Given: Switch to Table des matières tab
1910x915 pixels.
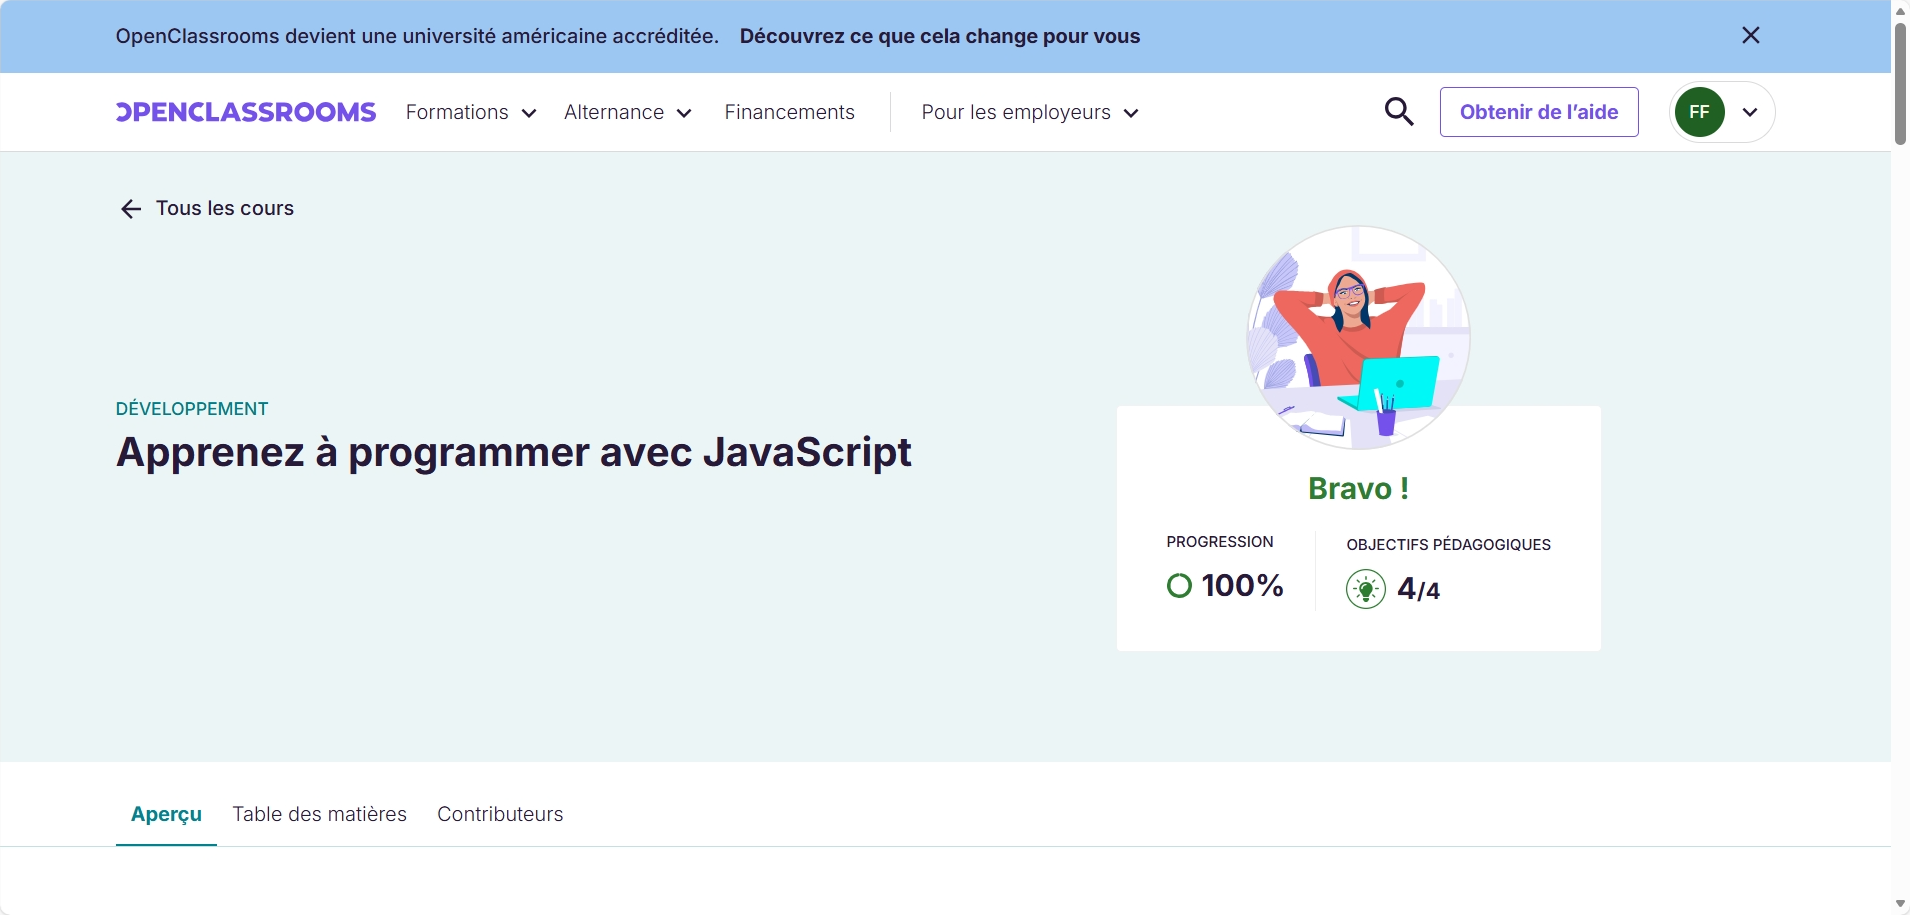Looking at the screenshot, I should tap(320, 814).
